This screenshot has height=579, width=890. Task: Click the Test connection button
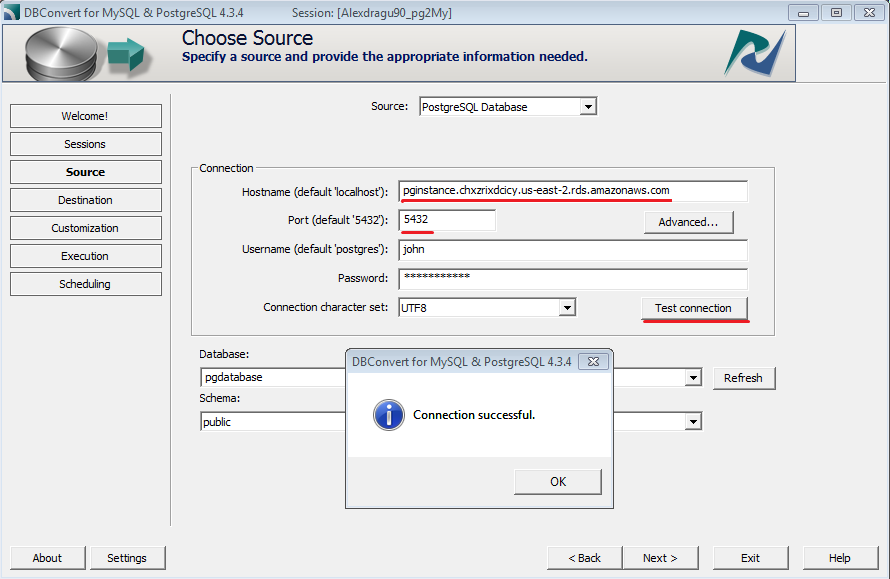[694, 308]
